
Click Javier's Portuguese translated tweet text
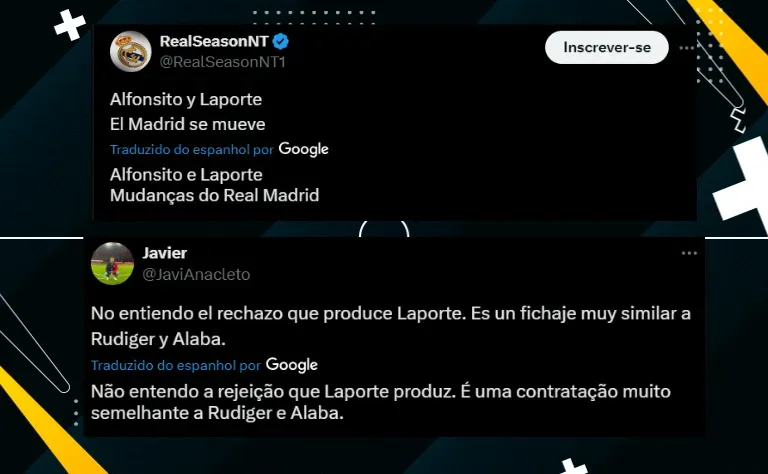click(x=381, y=402)
